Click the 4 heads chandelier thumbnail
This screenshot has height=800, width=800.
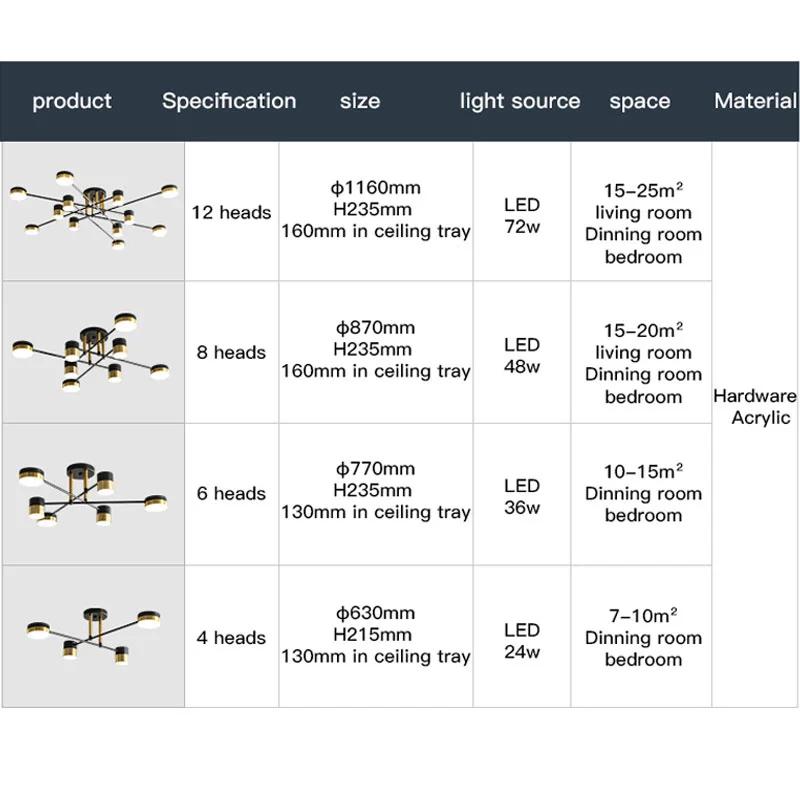[x=93, y=636]
